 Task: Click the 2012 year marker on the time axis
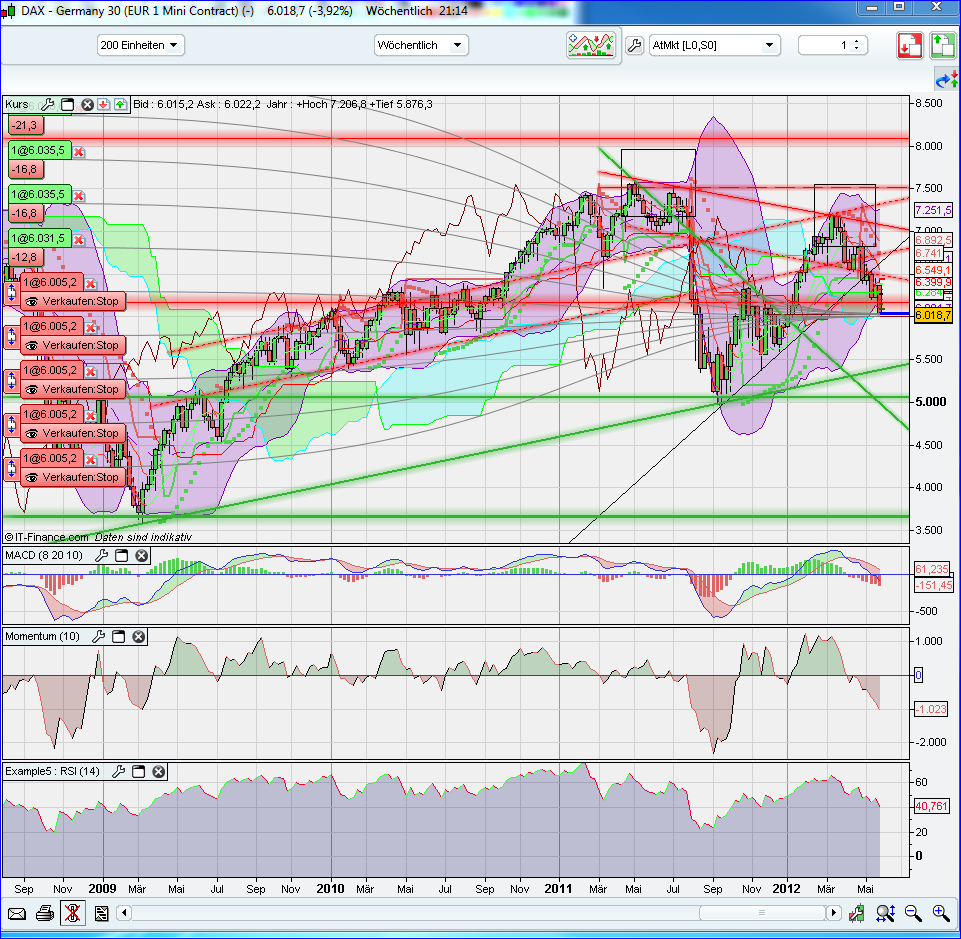tap(786, 888)
